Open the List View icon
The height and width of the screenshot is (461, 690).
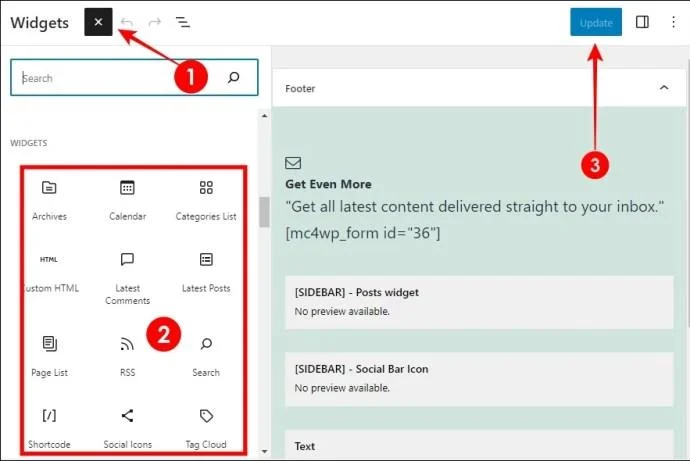(183, 22)
